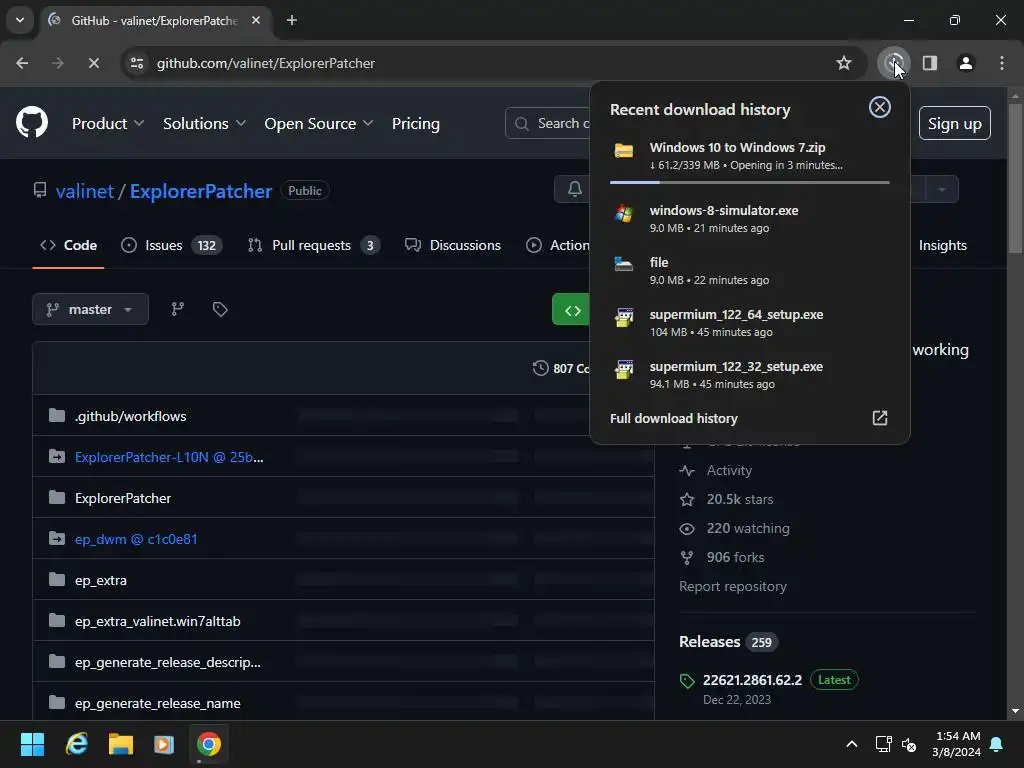Launch Internet Explorer from taskbar

[77, 744]
